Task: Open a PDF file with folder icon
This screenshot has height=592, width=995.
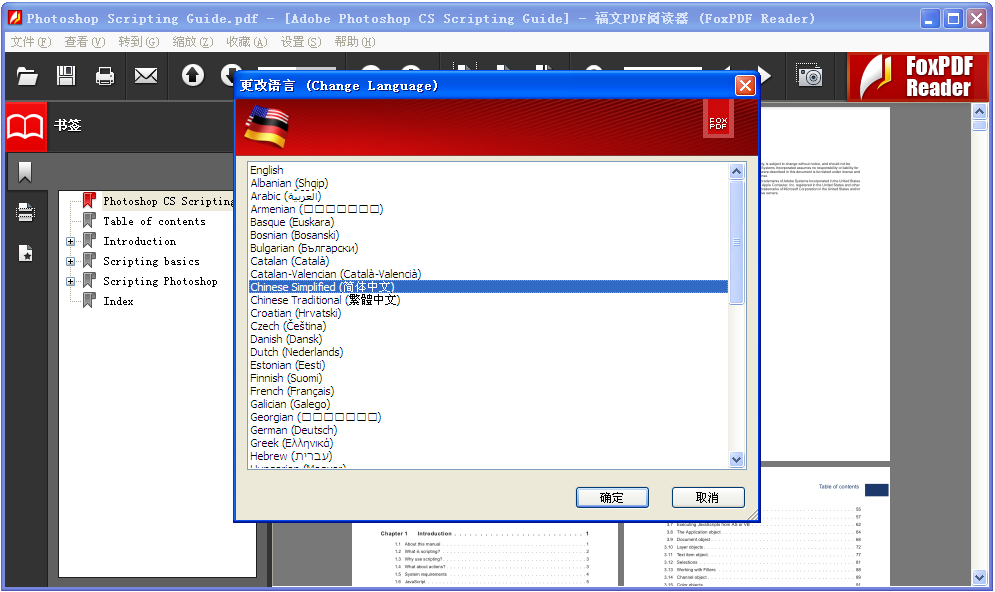Action: pos(27,76)
